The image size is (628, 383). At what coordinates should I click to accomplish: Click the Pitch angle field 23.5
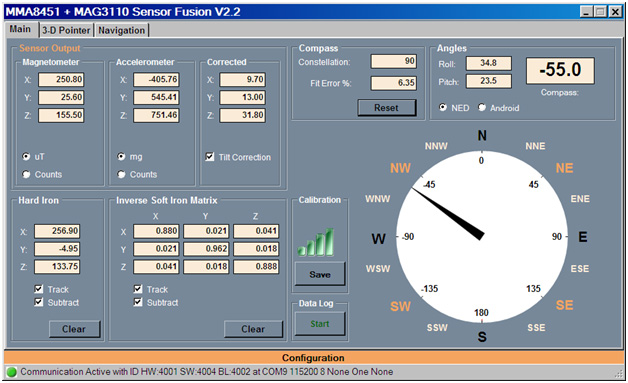coord(489,81)
